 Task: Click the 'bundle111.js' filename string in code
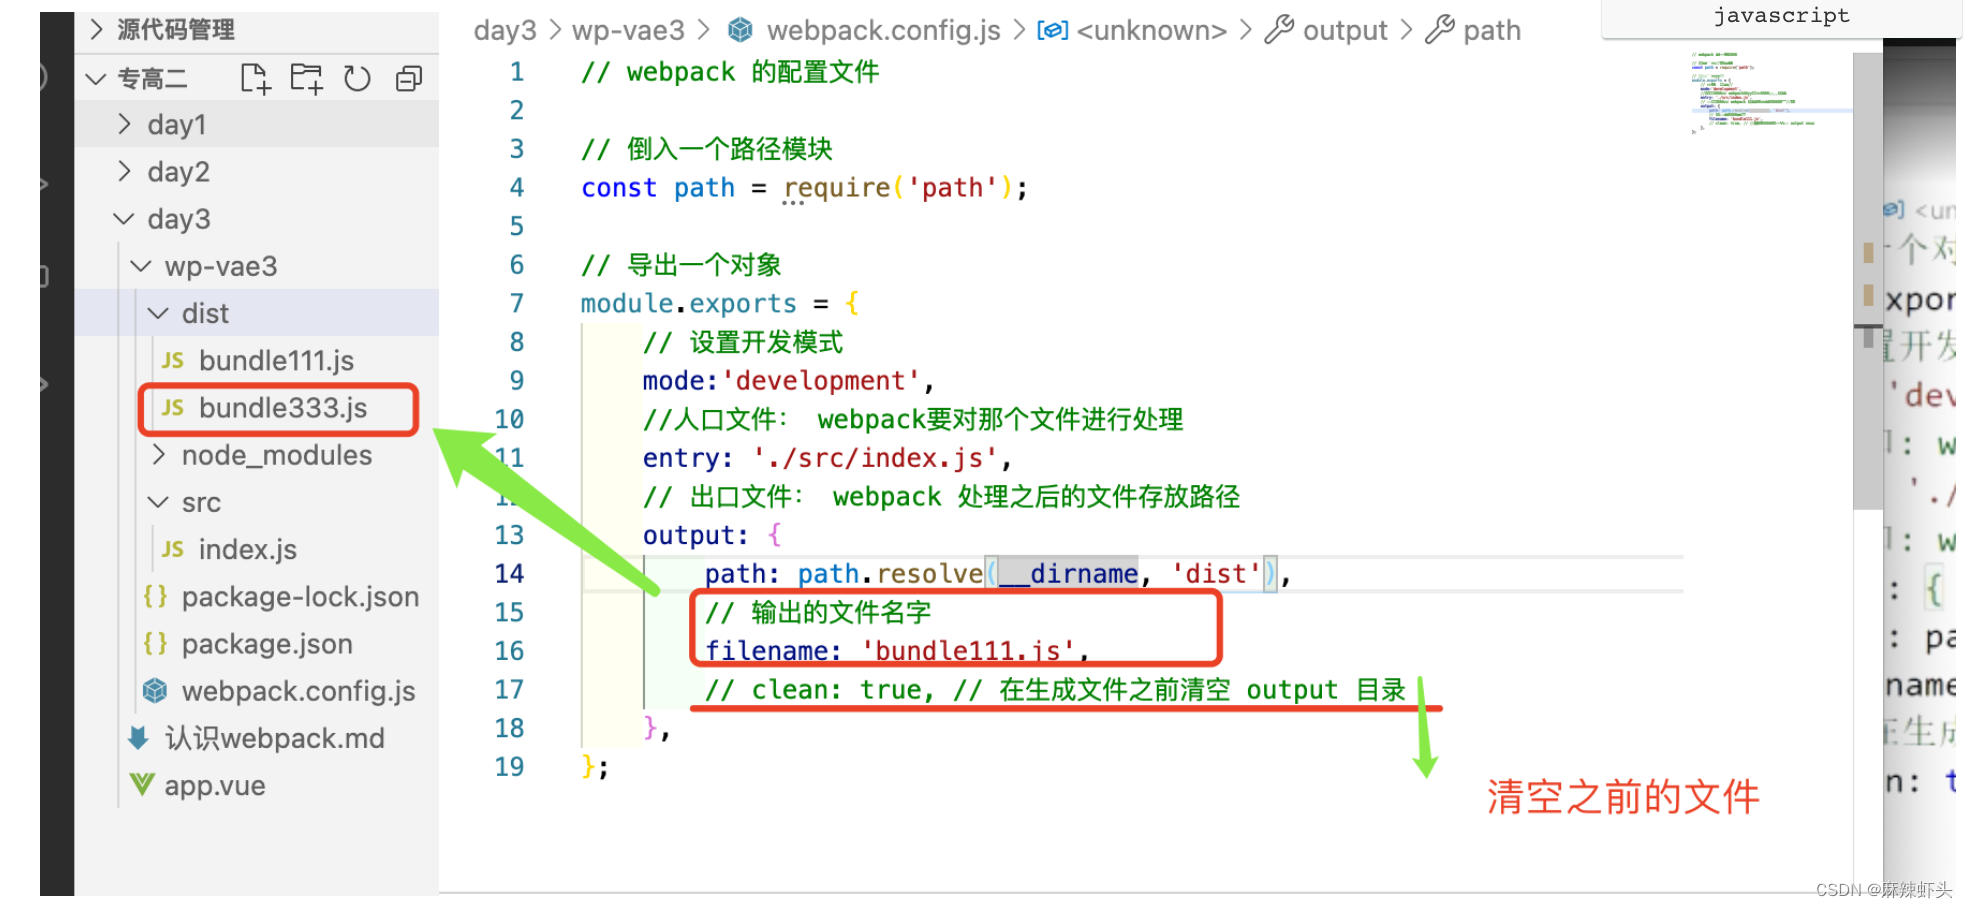point(967,651)
